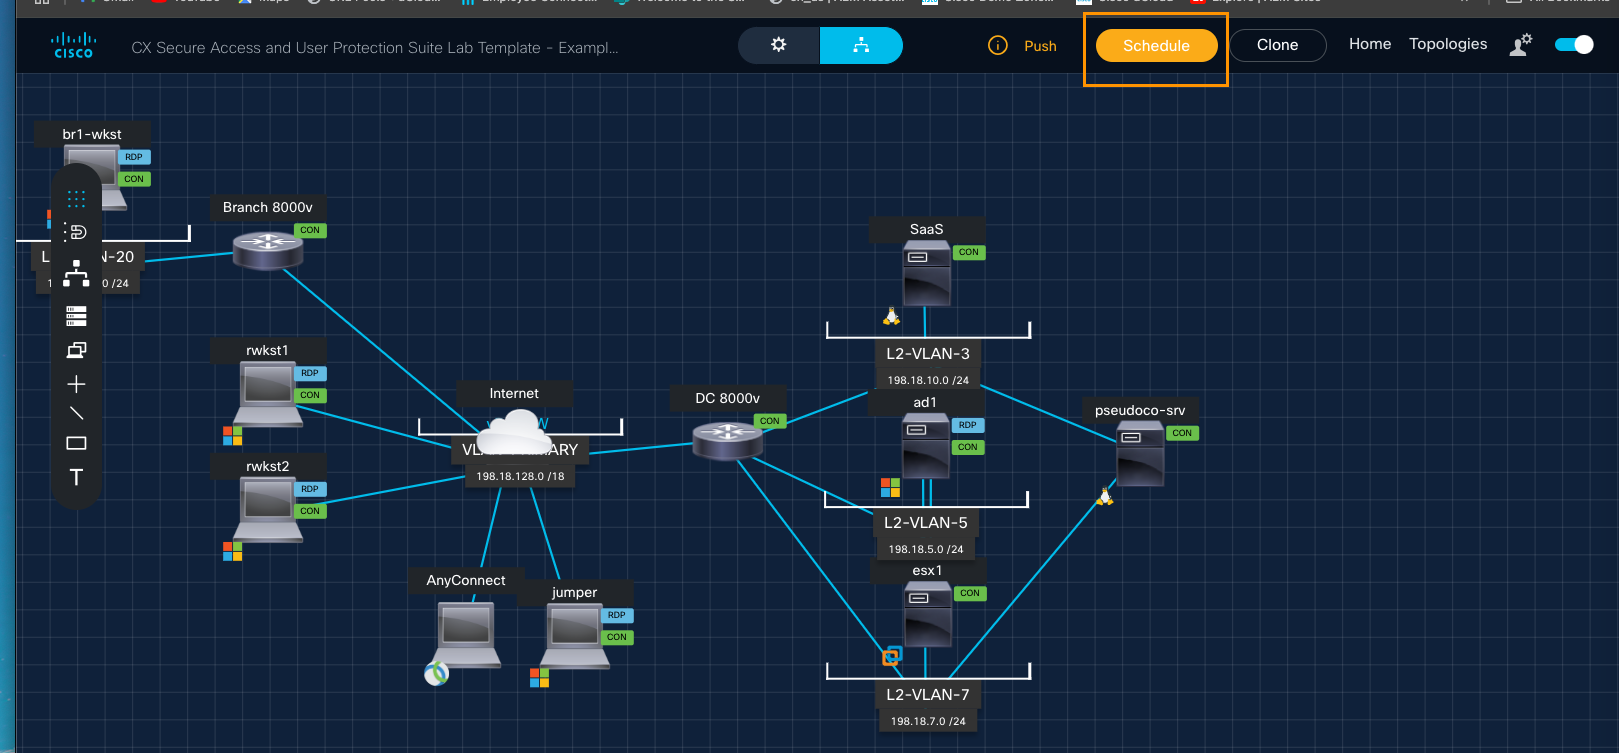Click the lab template title text
The image size is (1619, 753).
click(x=375, y=47)
